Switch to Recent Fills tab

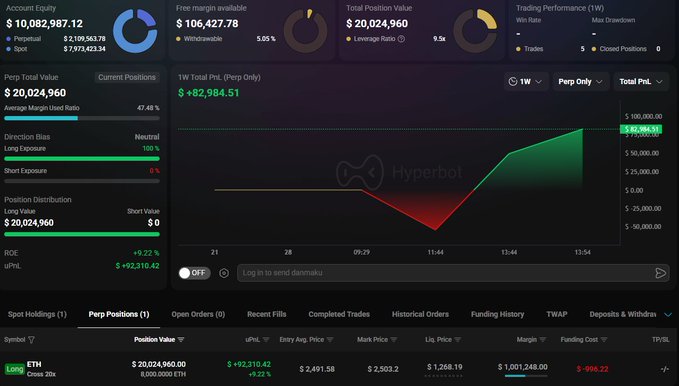pos(266,314)
